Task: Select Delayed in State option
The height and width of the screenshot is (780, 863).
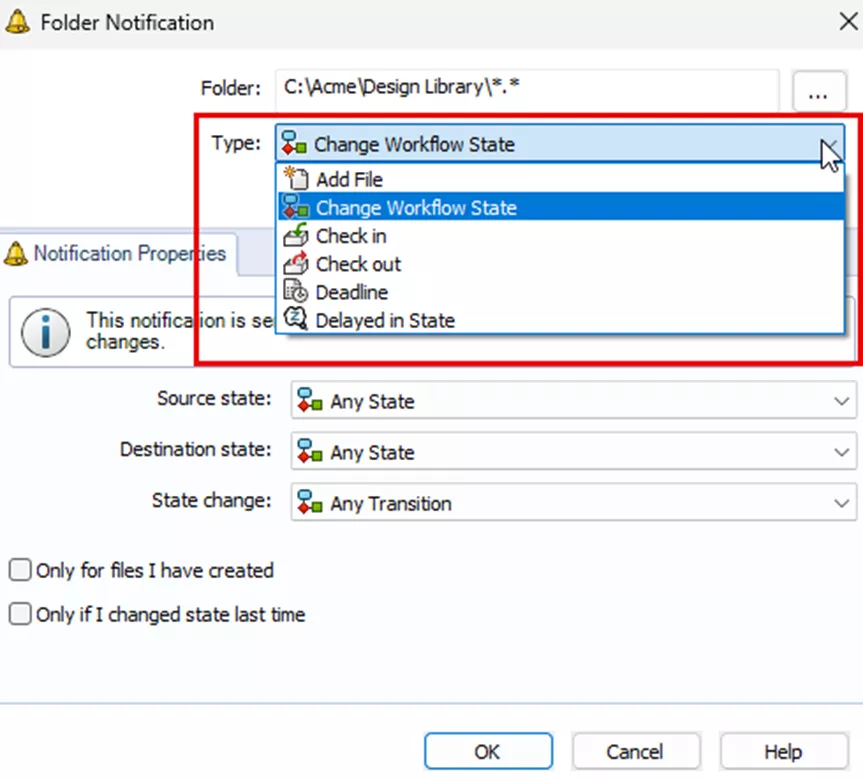Action: click(560, 320)
